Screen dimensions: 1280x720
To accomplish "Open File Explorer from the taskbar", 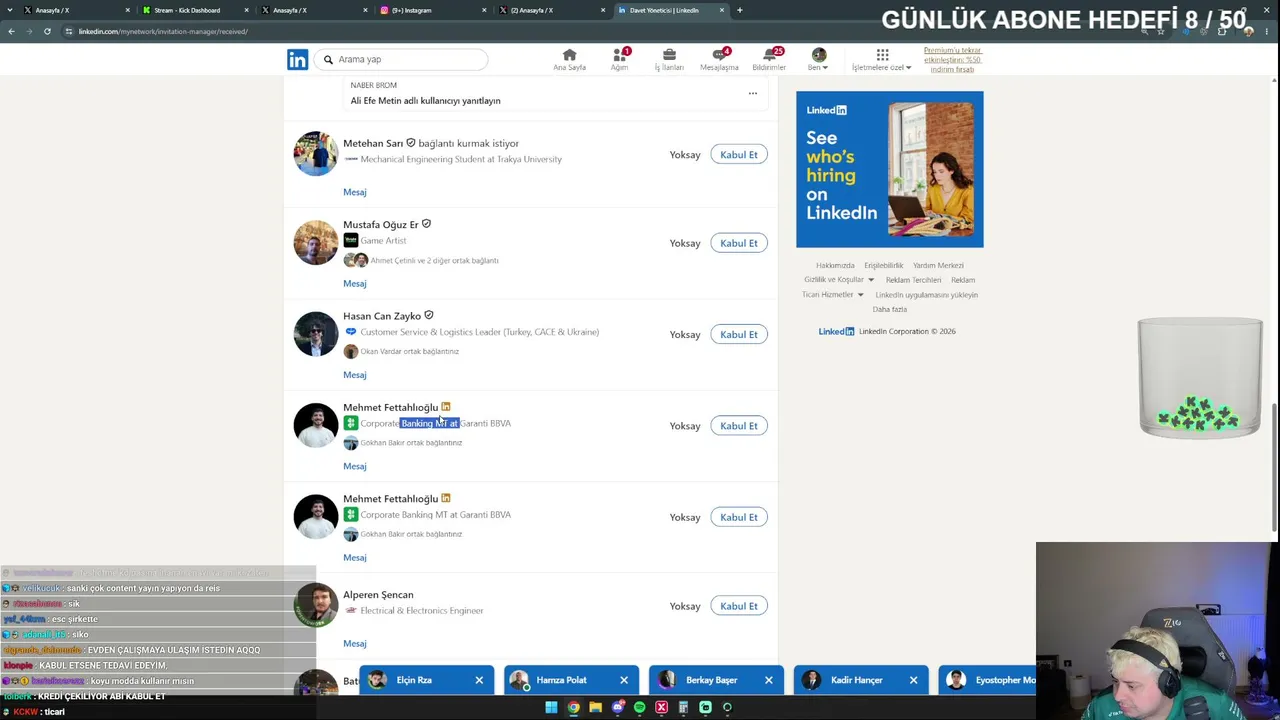I will pyautogui.click(x=595, y=708).
